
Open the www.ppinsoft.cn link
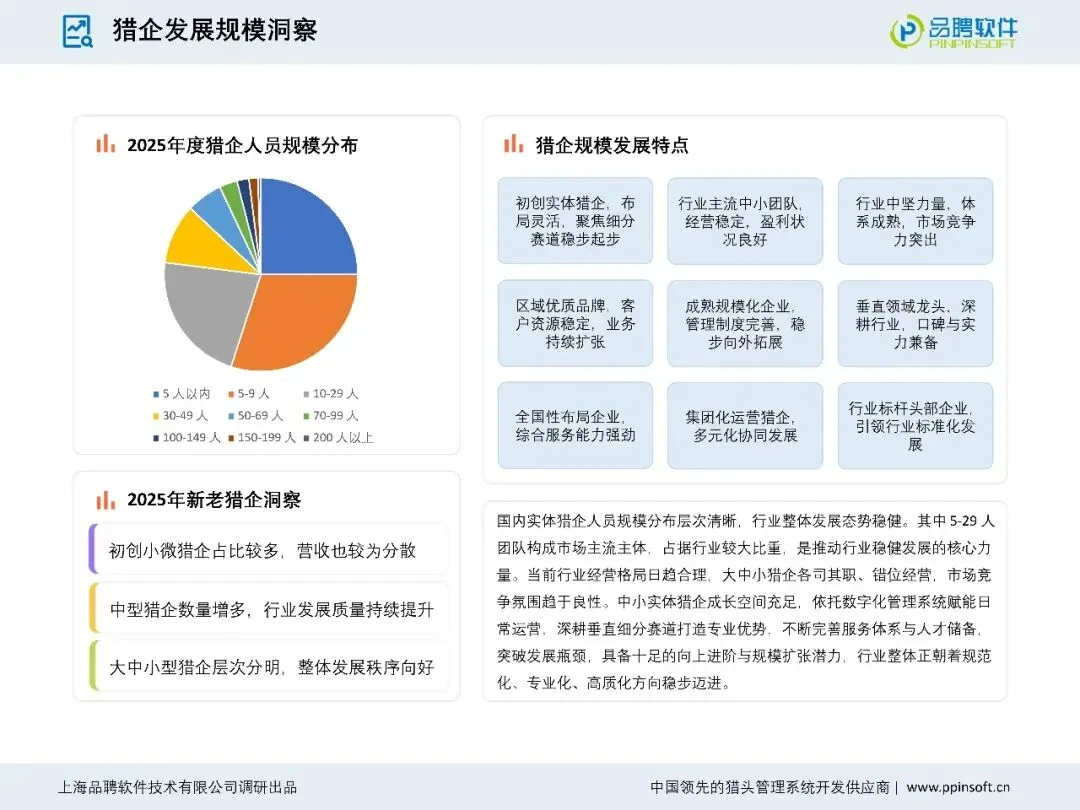957,787
